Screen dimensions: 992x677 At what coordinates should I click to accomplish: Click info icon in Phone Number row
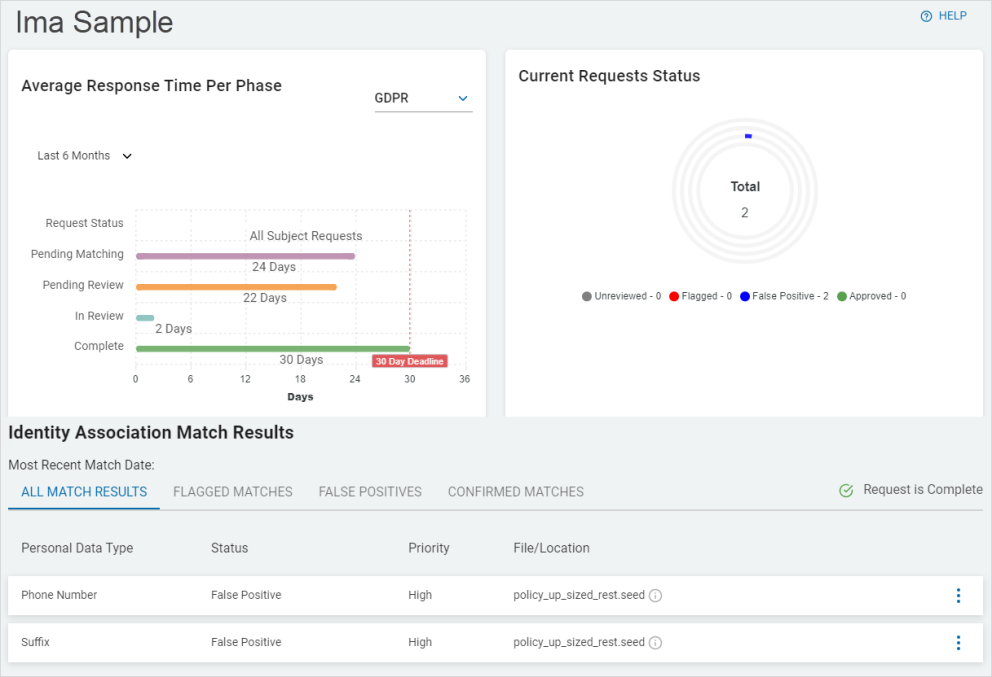coord(656,596)
